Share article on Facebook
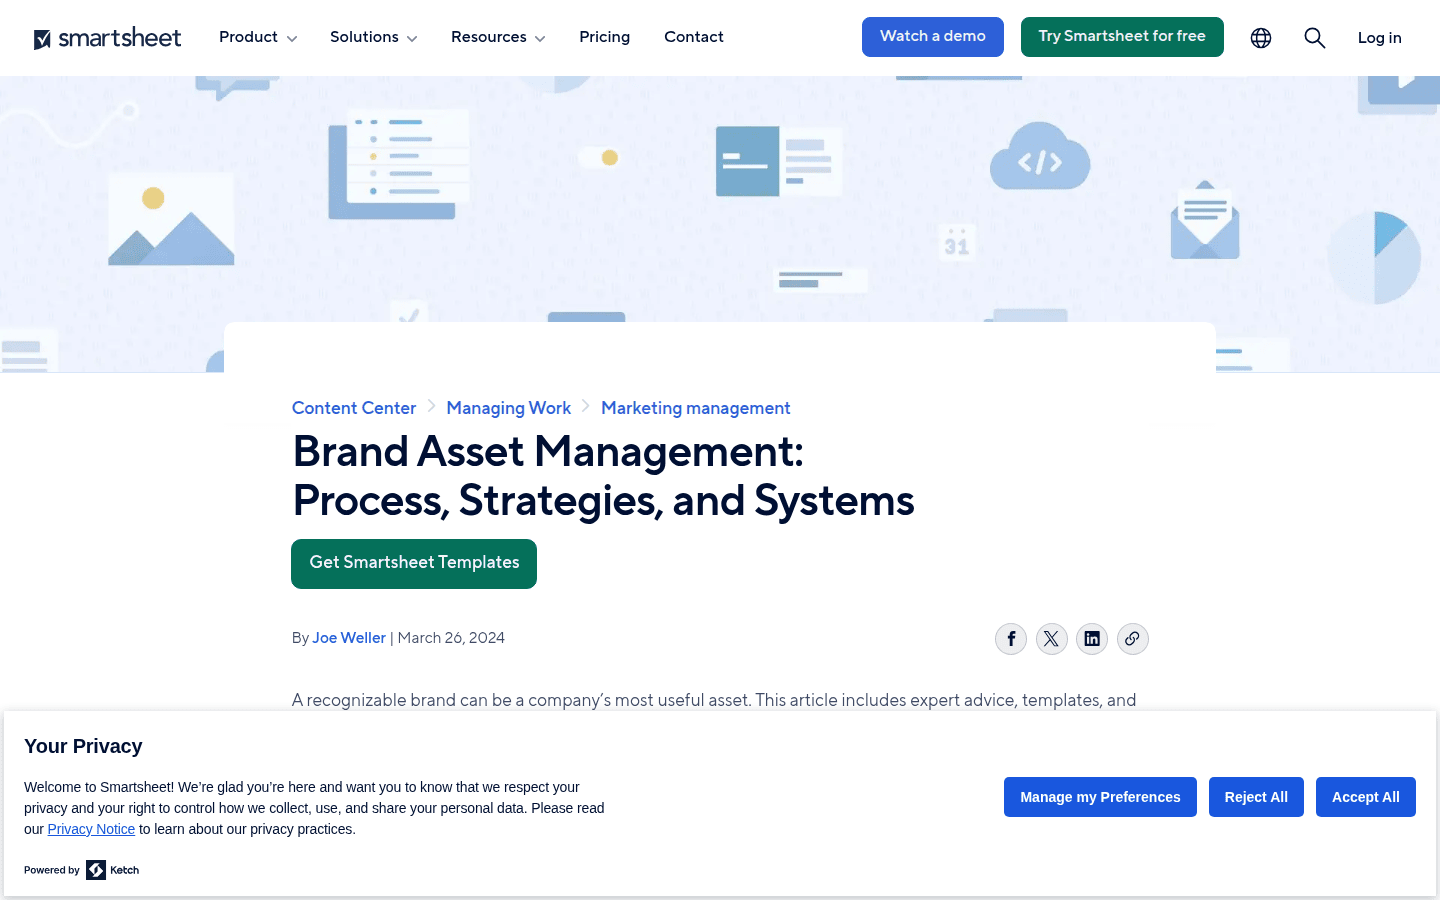The width and height of the screenshot is (1440, 900). [1011, 639]
